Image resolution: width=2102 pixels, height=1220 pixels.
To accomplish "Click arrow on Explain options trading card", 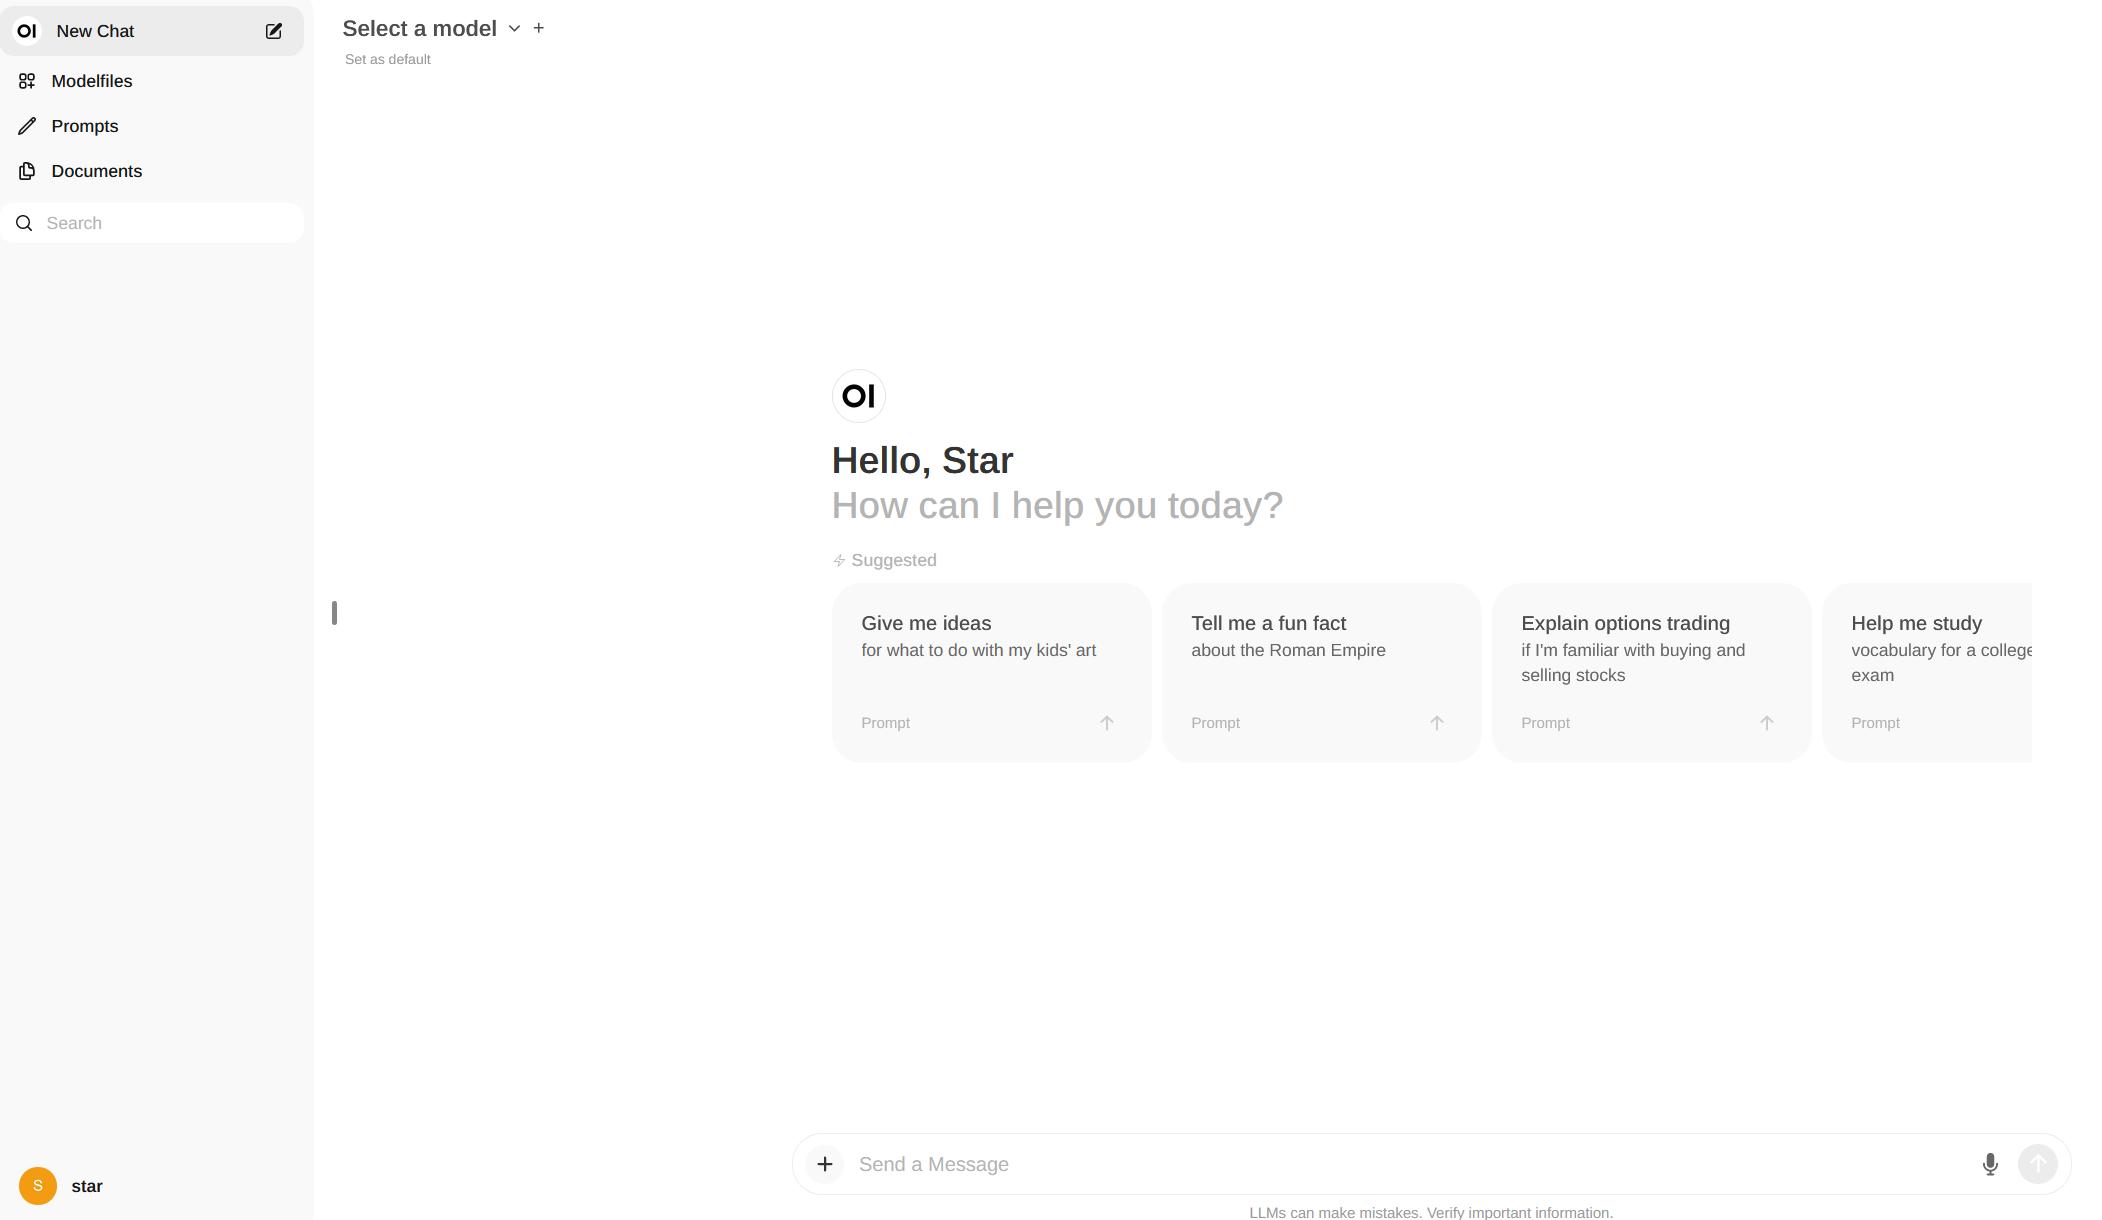I will tap(1766, 723).
